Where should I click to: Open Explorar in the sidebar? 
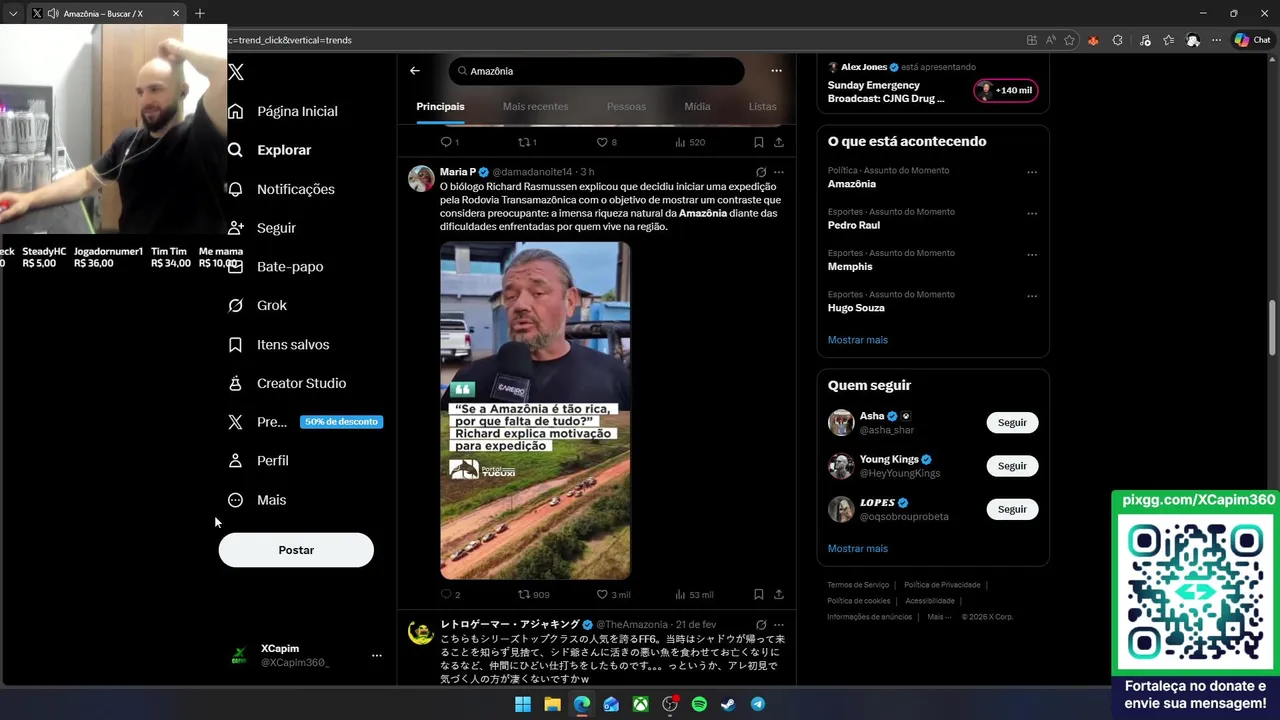coord(270,150)
